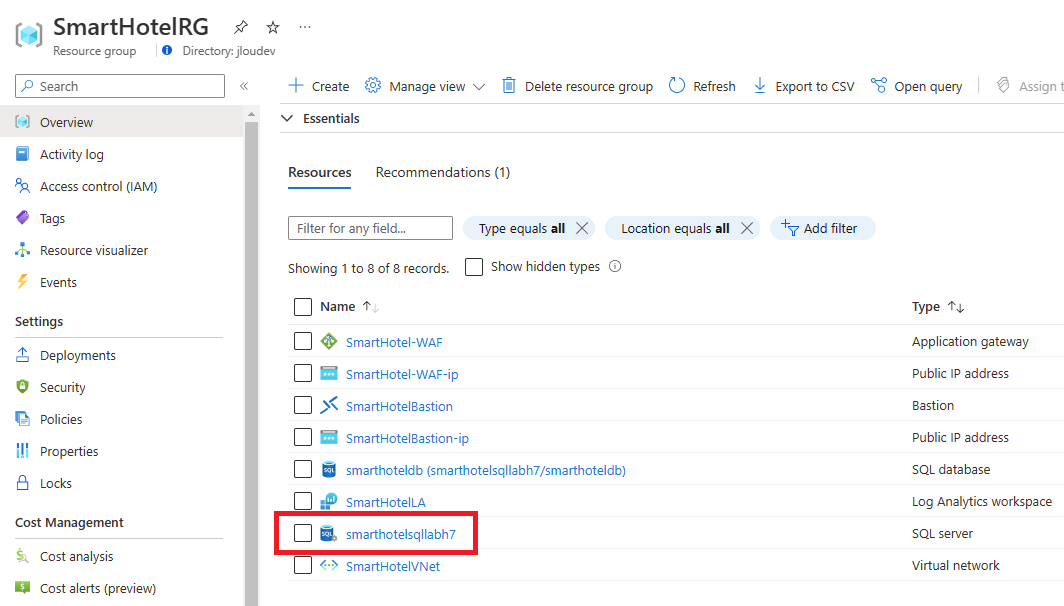Enable Show hidden types checkbox
This screenshot has height=606, width=1064.
474,267
